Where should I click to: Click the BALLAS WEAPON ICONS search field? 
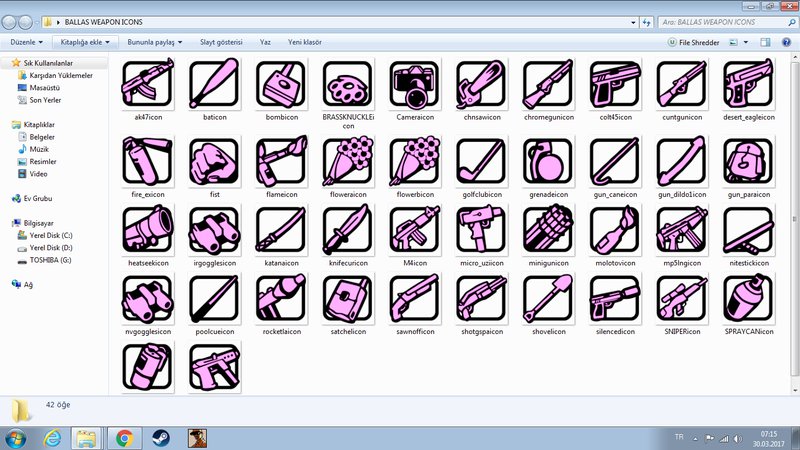point(728,22)
